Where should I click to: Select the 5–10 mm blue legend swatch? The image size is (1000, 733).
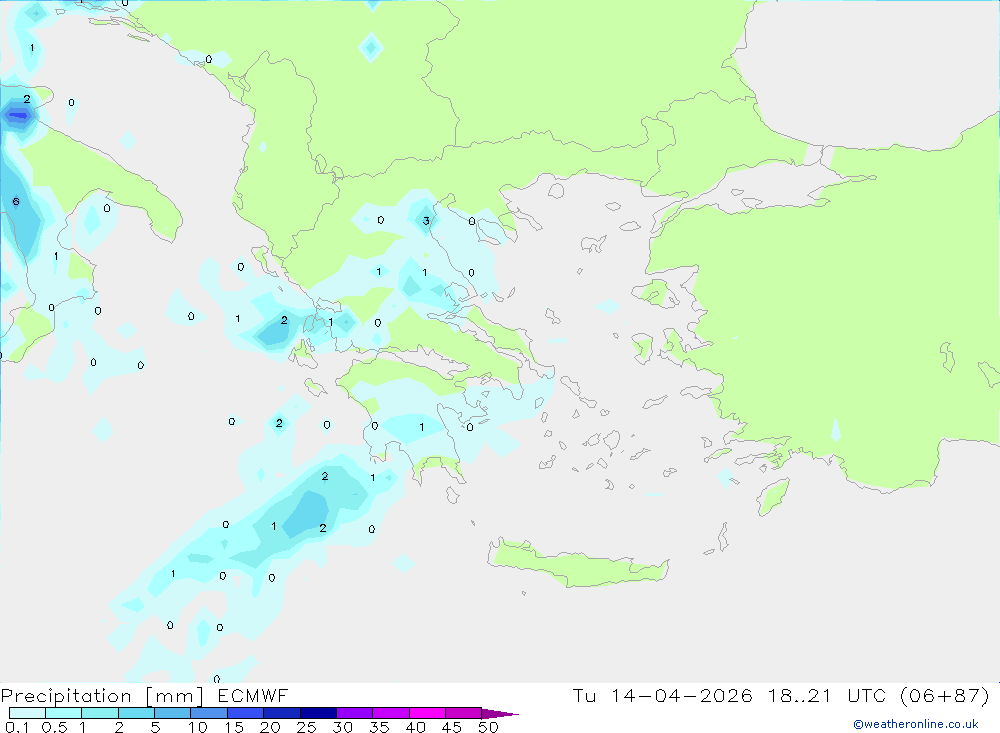click(x=173, y=713)
